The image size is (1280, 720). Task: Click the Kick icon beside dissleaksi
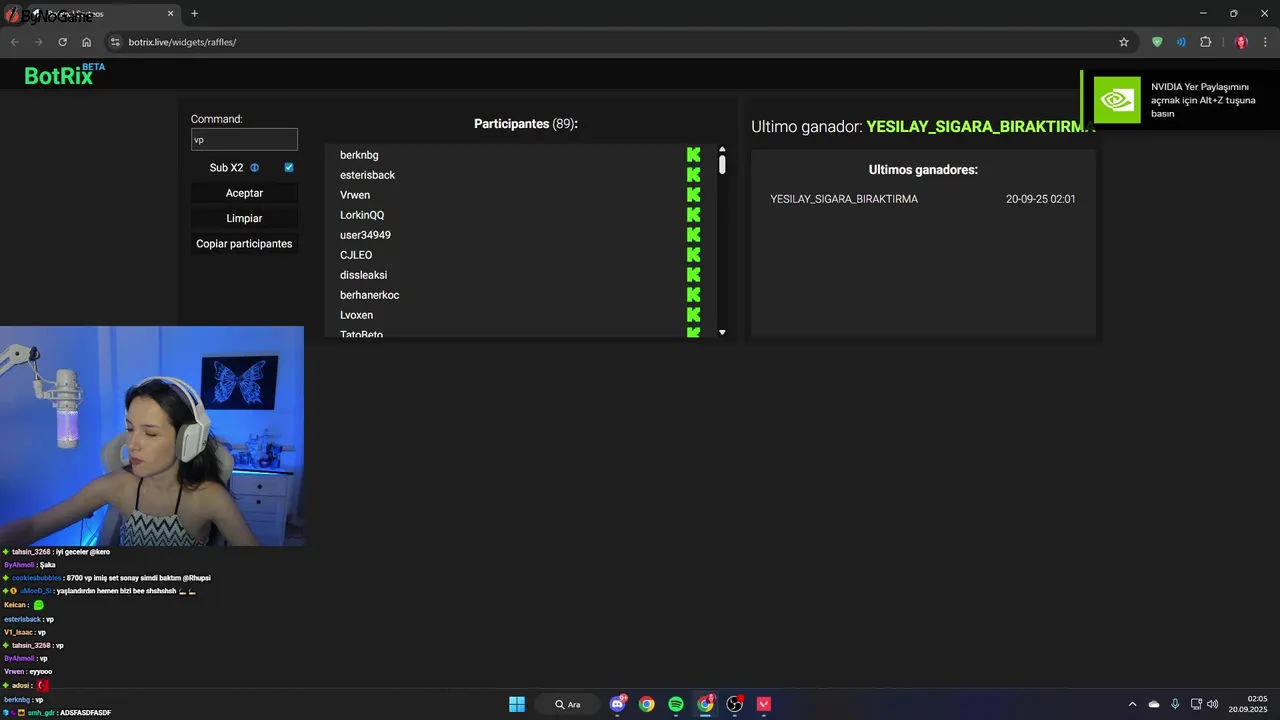pyautogui.click(x=693, y=275)
